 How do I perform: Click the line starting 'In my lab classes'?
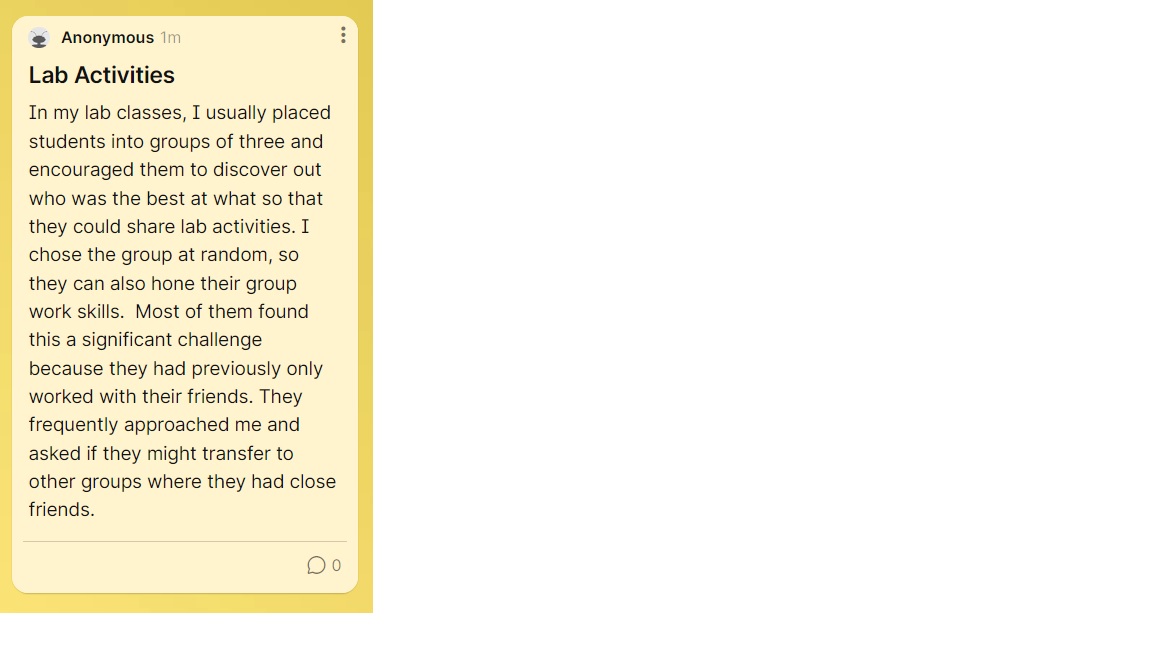180,113
